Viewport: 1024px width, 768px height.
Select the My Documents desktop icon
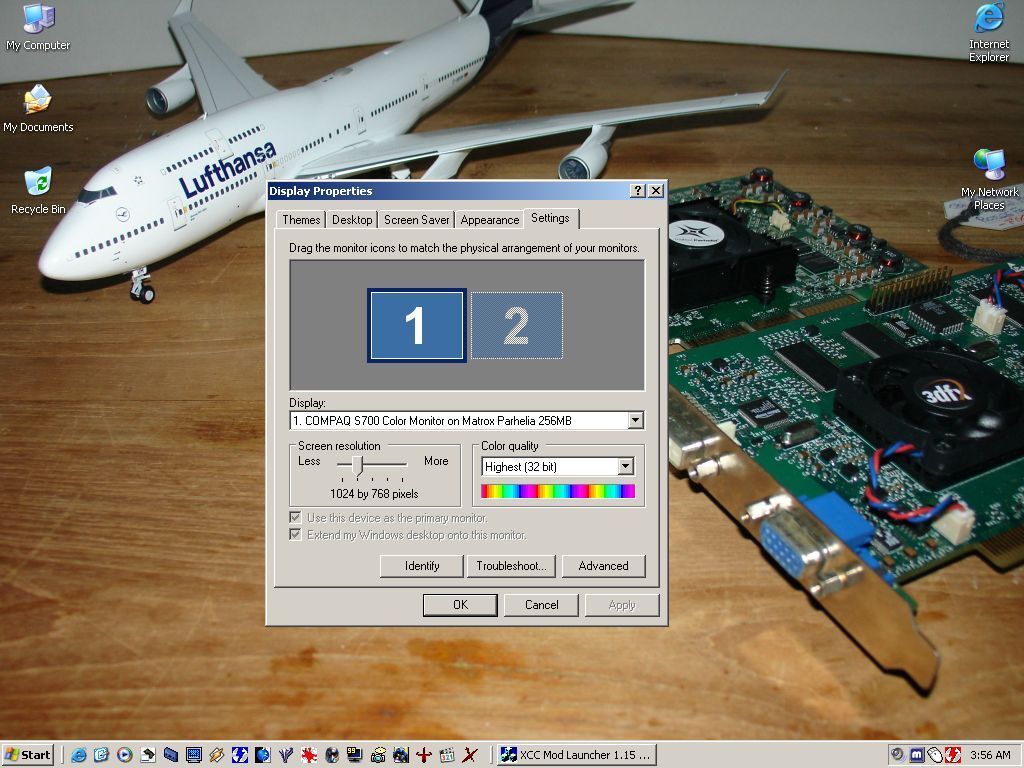tap(38, 109)
